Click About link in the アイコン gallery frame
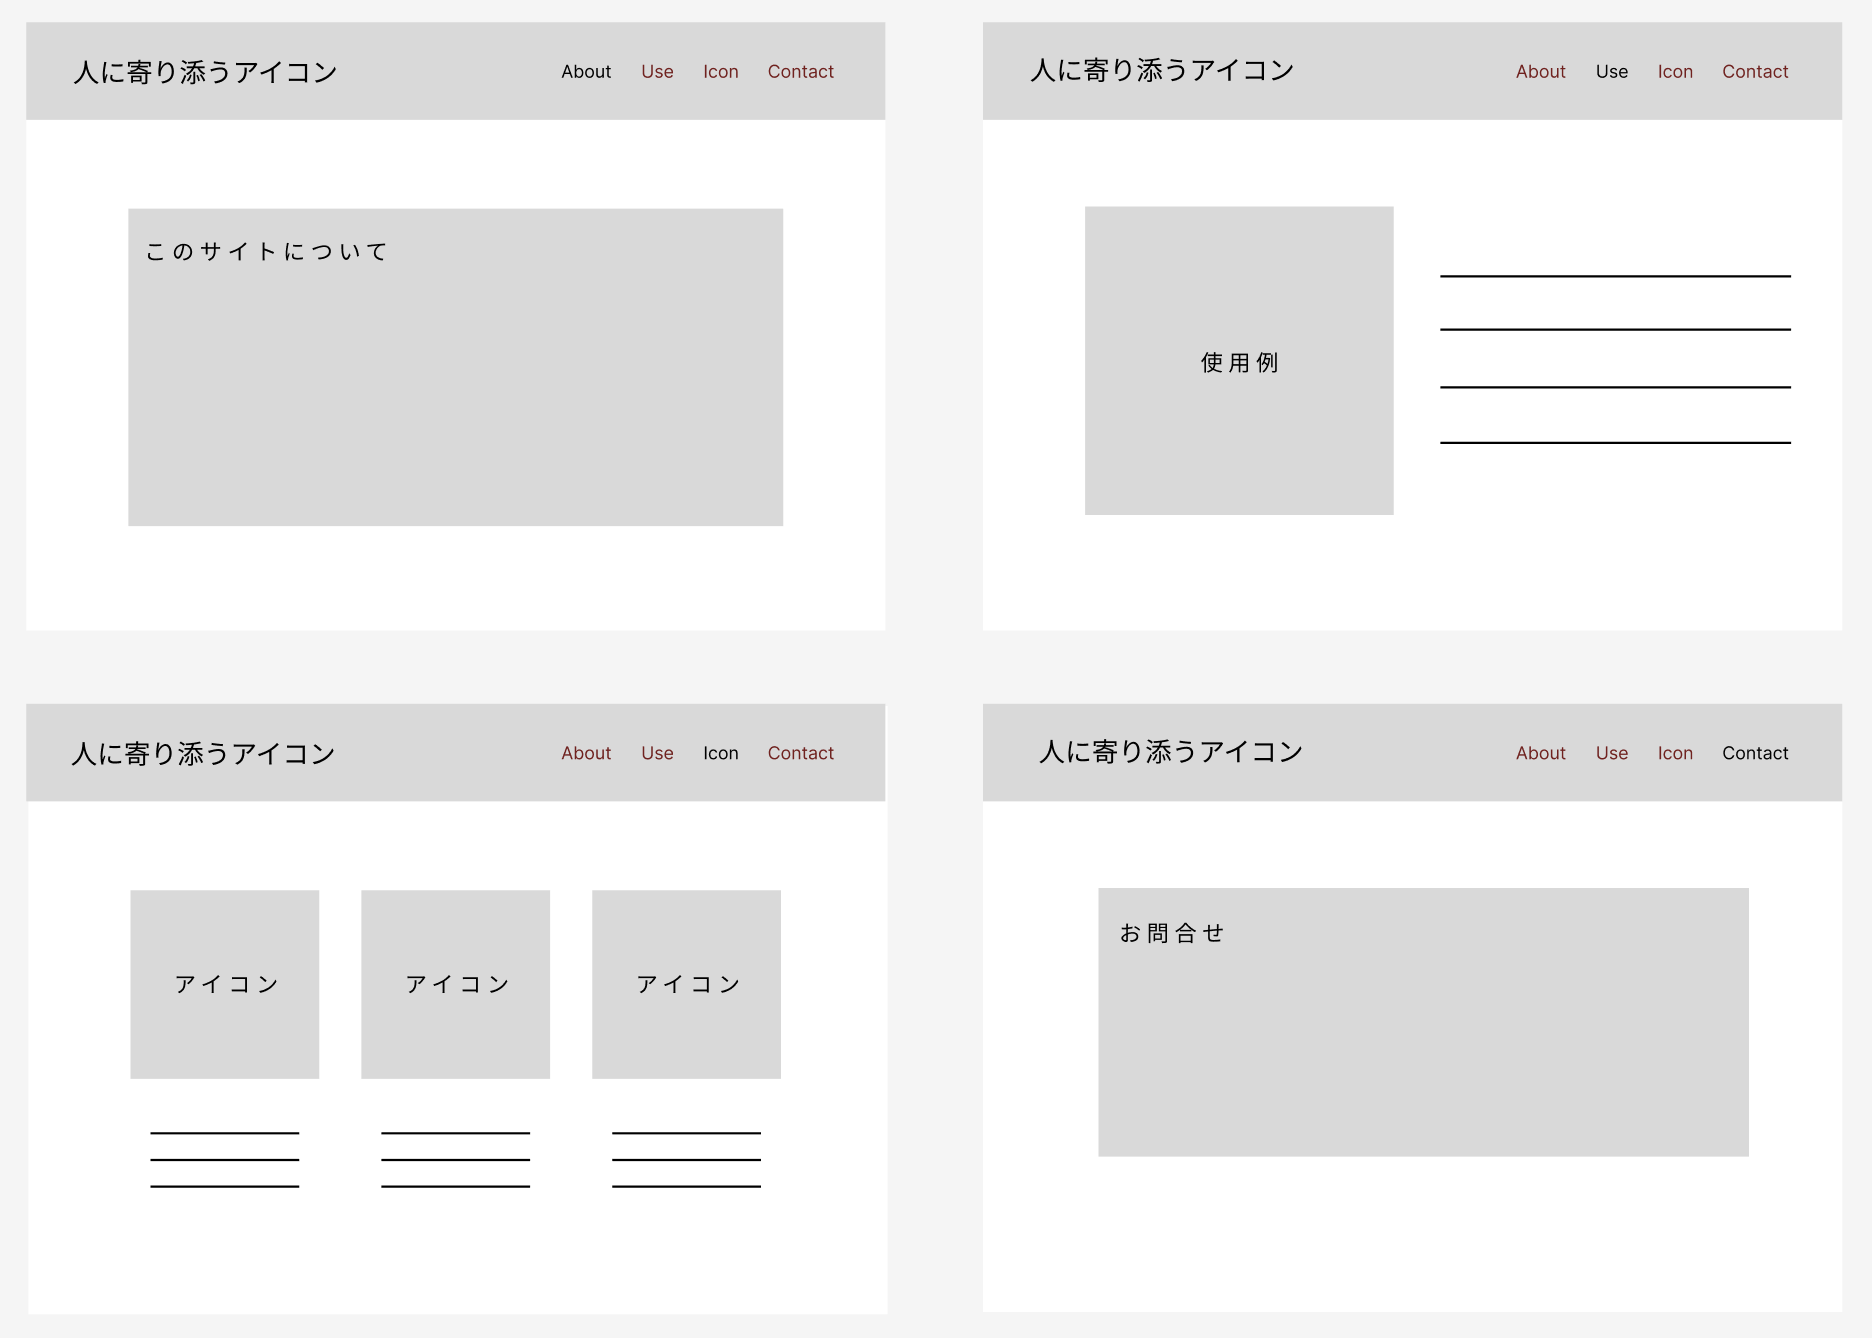1872x1338 pixels. (585, 753)
